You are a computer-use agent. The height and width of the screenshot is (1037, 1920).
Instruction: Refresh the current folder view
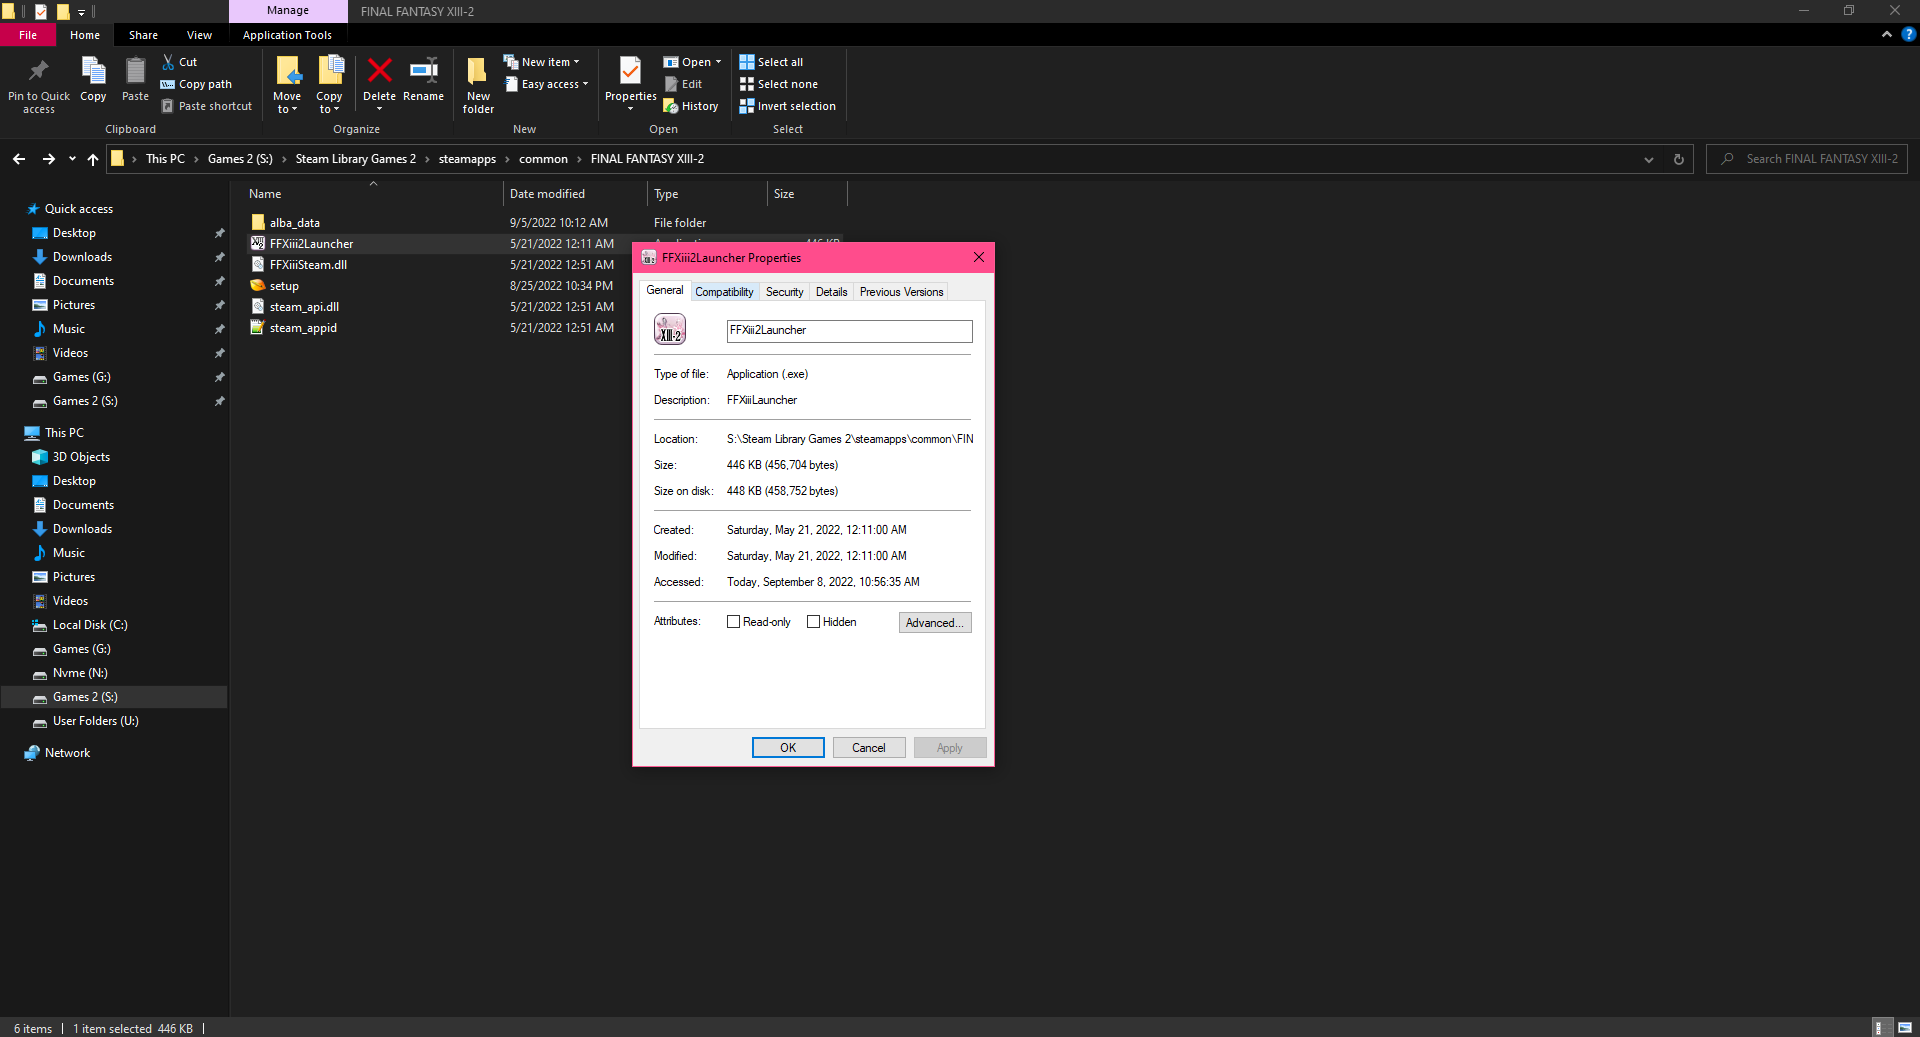tap(1679, 159)
